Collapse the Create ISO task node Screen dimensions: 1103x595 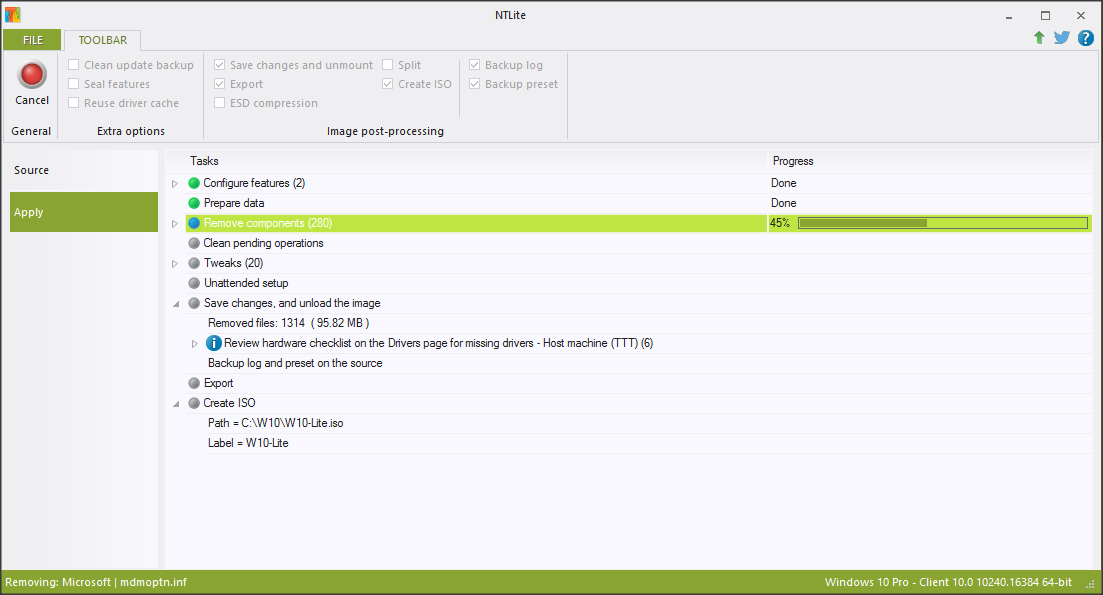175,404
